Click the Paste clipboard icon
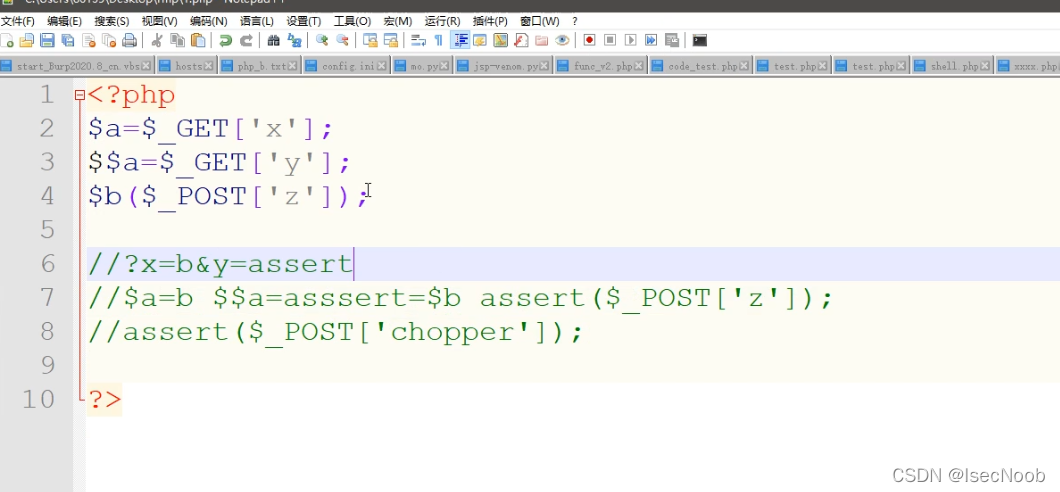The height and width of the screenshot is (492, 1060). (198, 41)
